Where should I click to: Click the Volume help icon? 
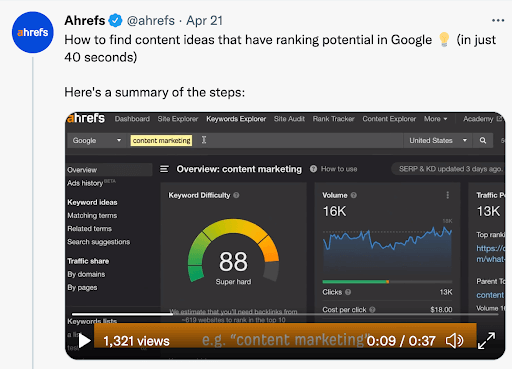tap(354, 195)
